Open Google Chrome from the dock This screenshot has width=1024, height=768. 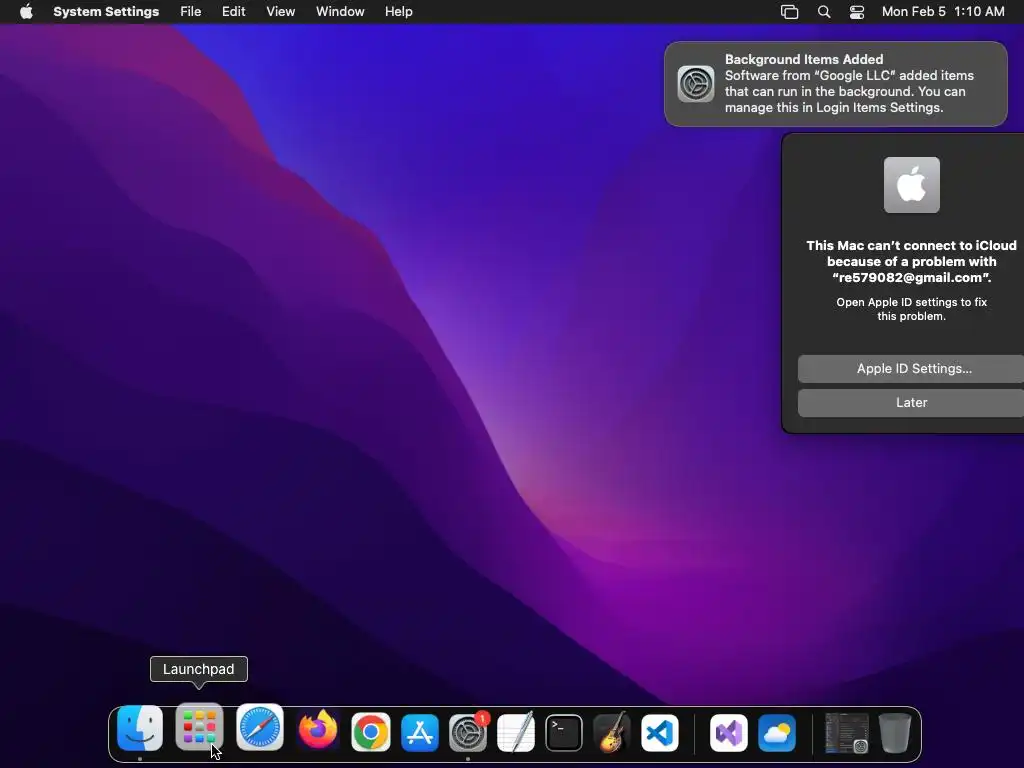pyautogui.click(x=370, y=732)
